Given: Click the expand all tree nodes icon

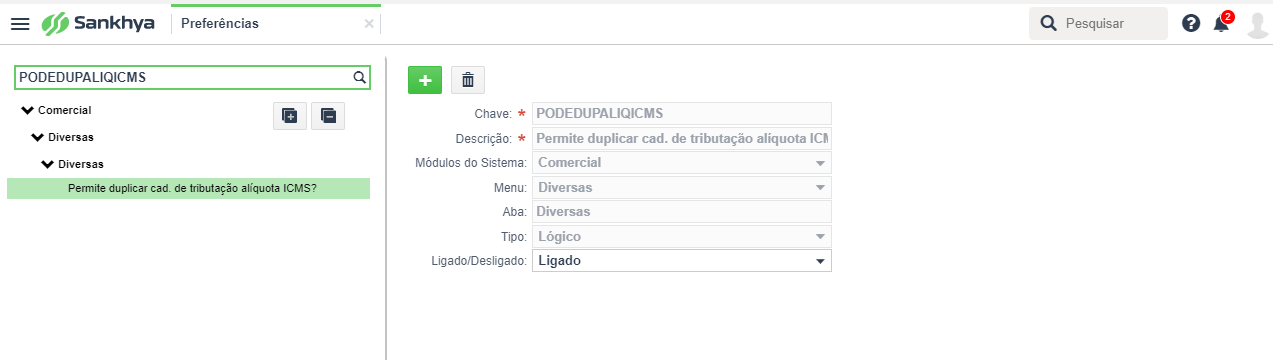Looking at the screenshot, I should point(290,115).
